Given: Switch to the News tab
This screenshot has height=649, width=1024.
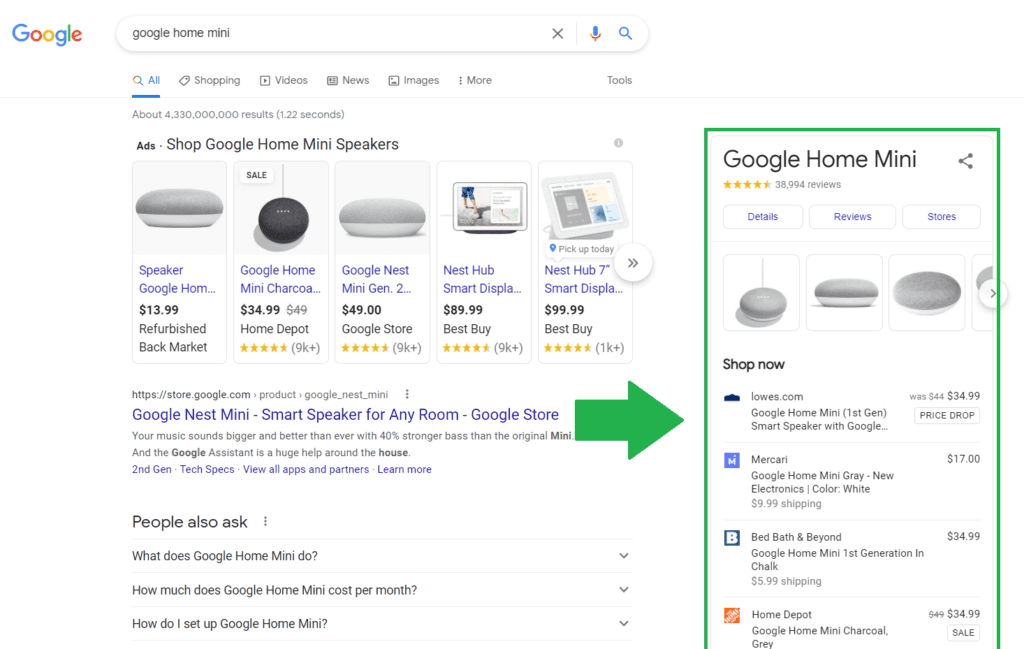Looking at the screenshot, I should (348, 80).
